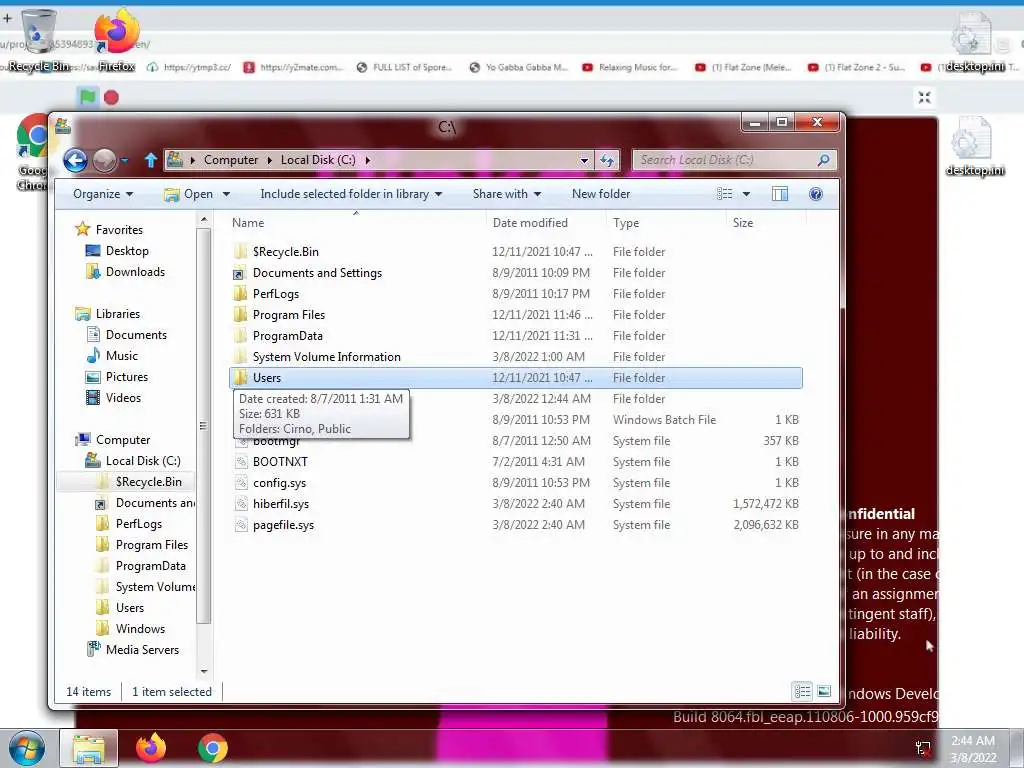Sort by the Type column header
The height and width of the screenshot is (768, 1024).
click(x=626, y=223)
